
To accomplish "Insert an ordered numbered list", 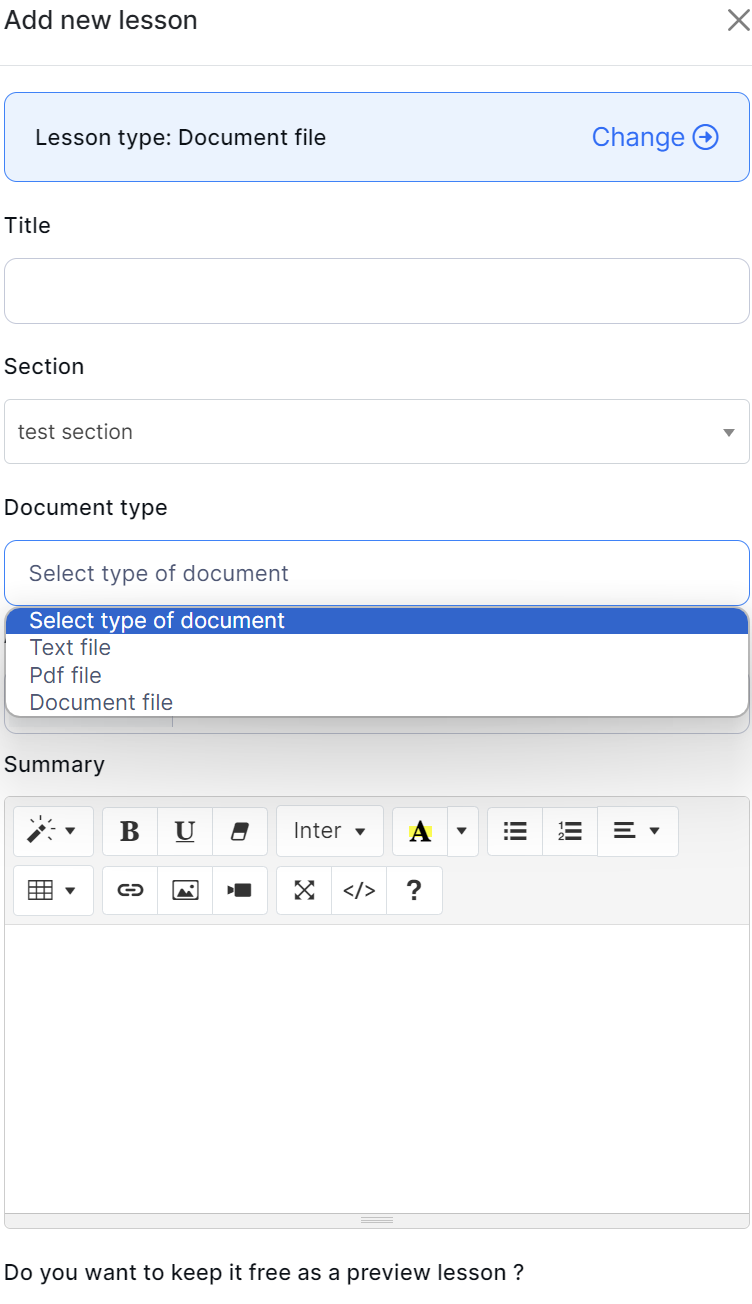I will (570, 831).
